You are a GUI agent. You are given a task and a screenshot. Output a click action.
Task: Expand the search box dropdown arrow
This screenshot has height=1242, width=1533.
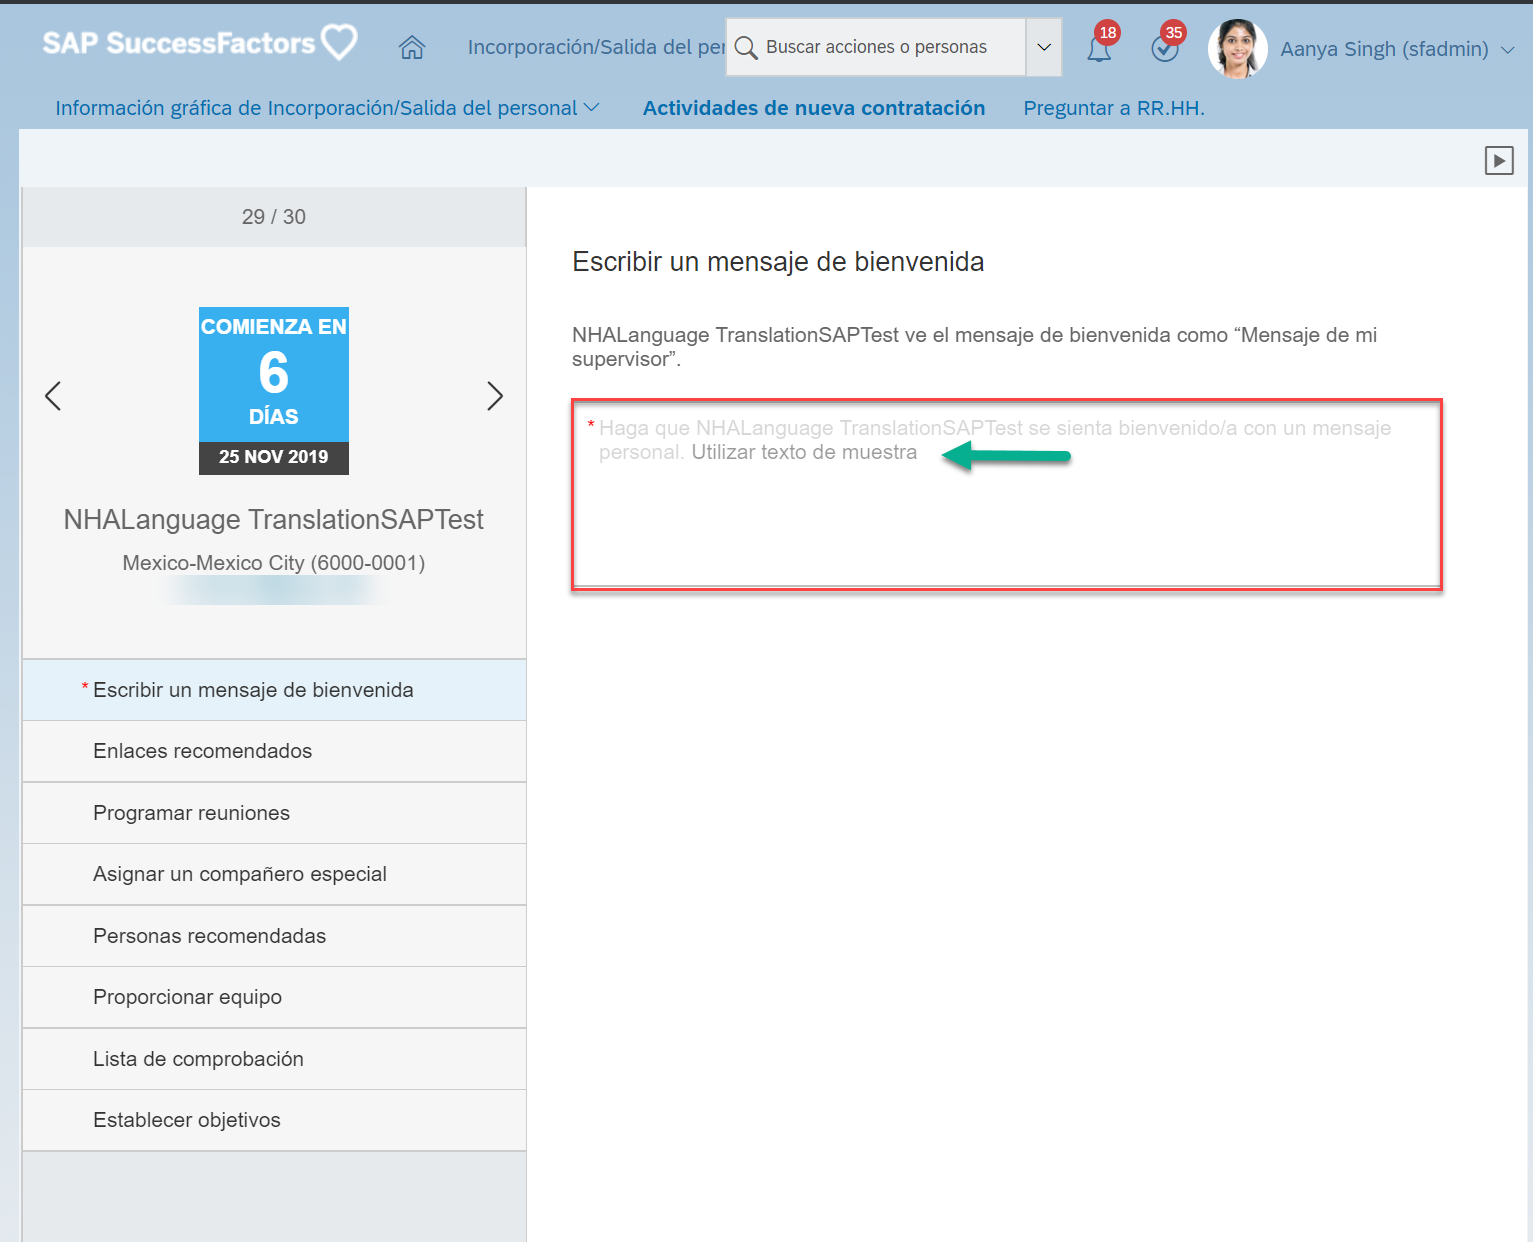click(x=1044, y=47)
